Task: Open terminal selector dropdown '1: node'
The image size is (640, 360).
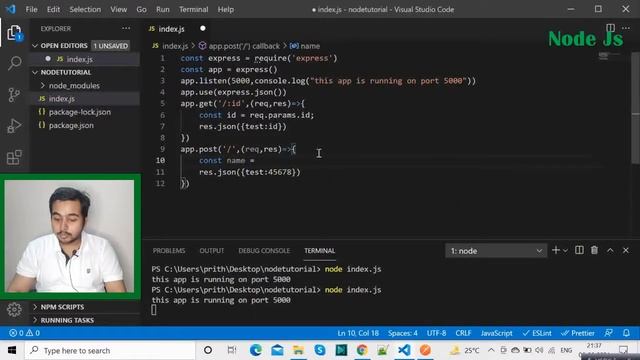Action: tap(496, 251)
